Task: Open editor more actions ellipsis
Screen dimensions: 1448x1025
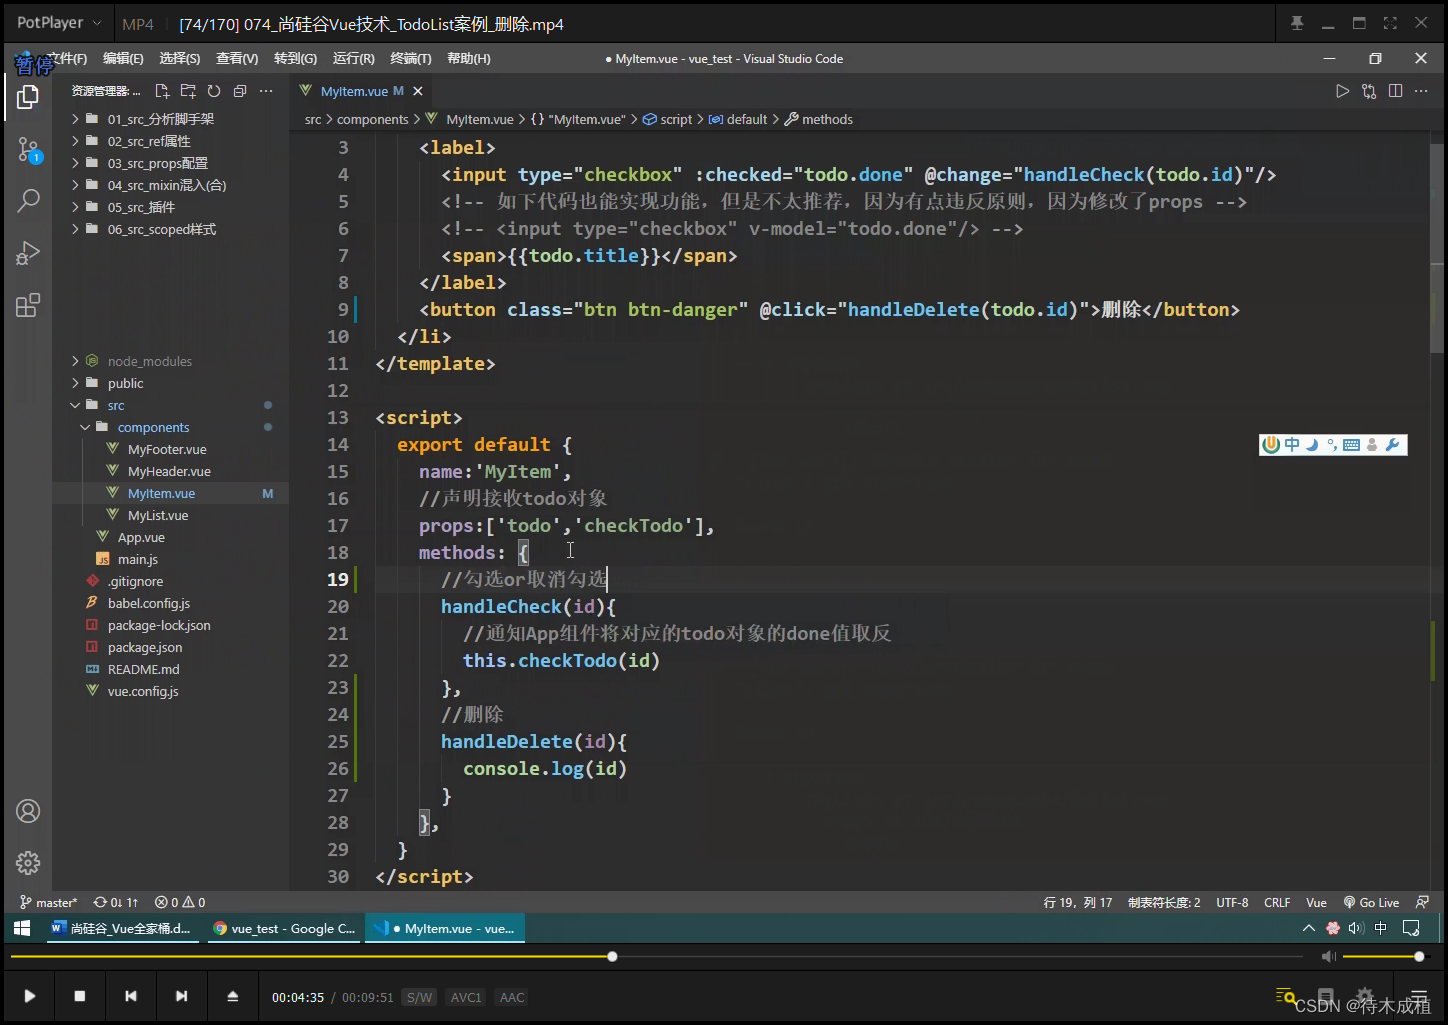Action: [1421, 91]
